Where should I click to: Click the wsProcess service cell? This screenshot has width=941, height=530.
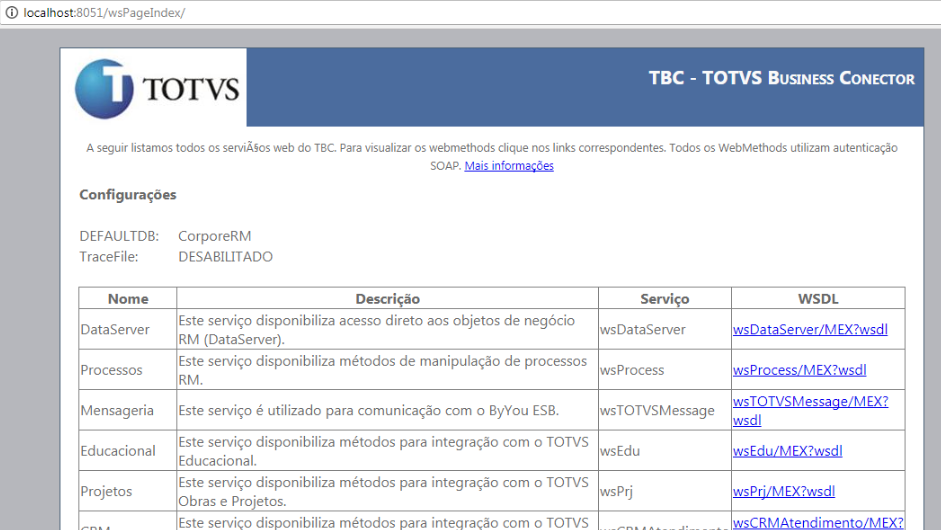(664, 370)
